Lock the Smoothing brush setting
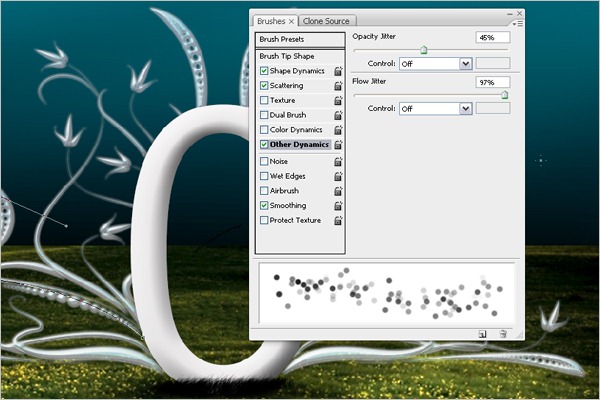The image size is (600, 400). tap(339, 206)
